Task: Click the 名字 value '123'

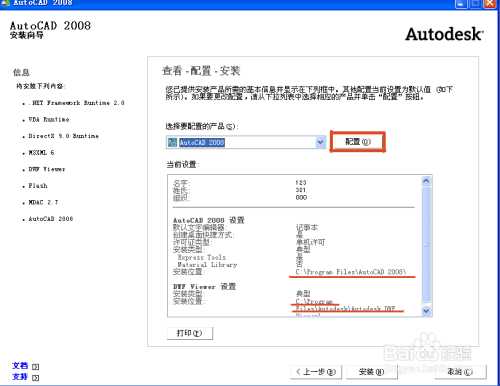Action: 301,183
